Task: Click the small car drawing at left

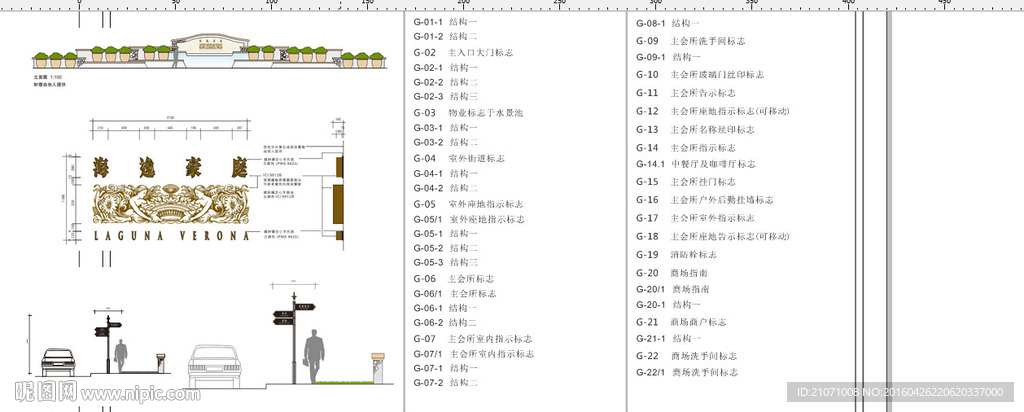Action: (x=57, y=362)
